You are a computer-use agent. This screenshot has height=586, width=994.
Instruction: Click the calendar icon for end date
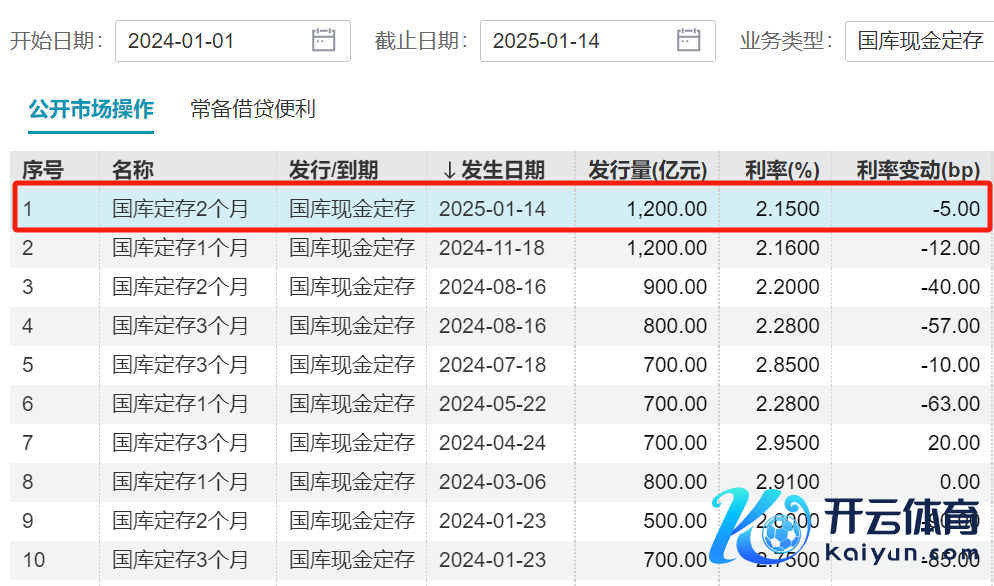pyautogui.click(x=688, y=41)
